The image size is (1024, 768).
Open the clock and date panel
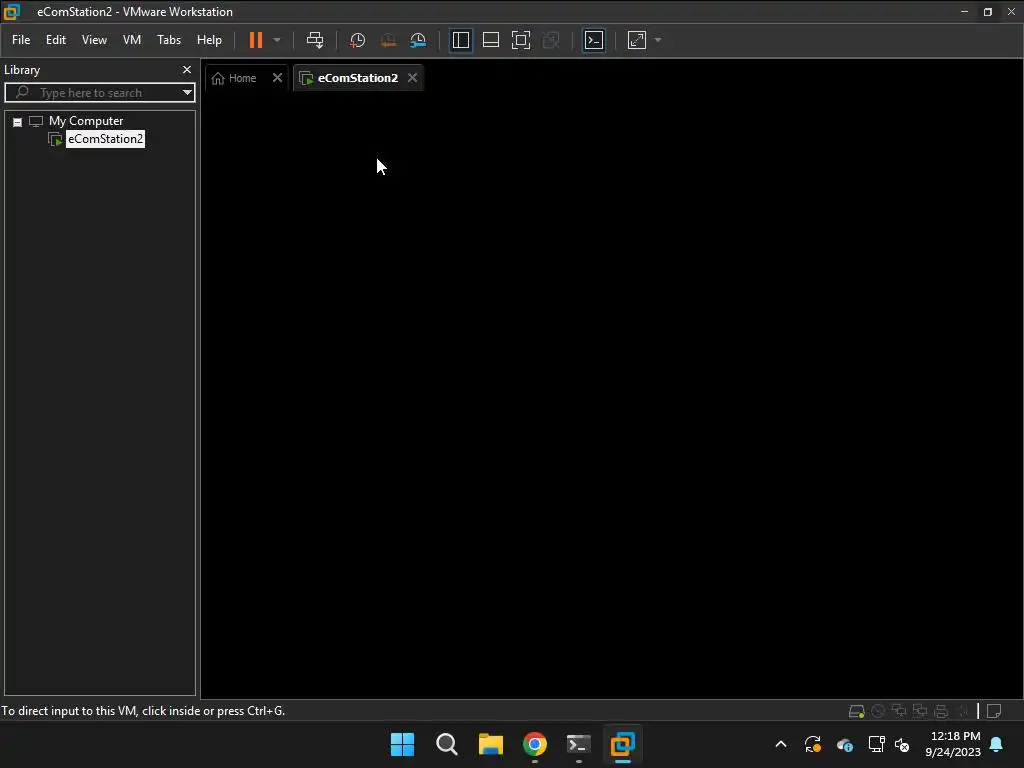point(953,744)
